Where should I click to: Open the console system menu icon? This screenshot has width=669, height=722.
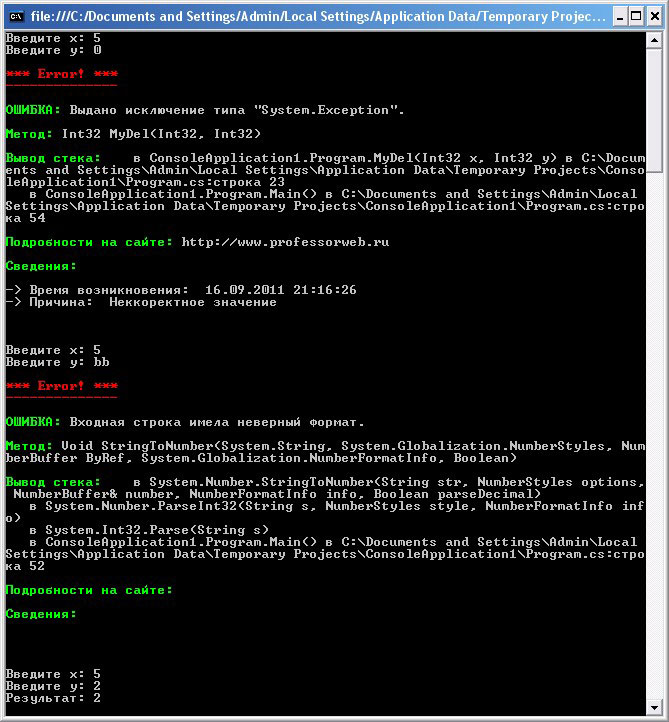point(16,17)
